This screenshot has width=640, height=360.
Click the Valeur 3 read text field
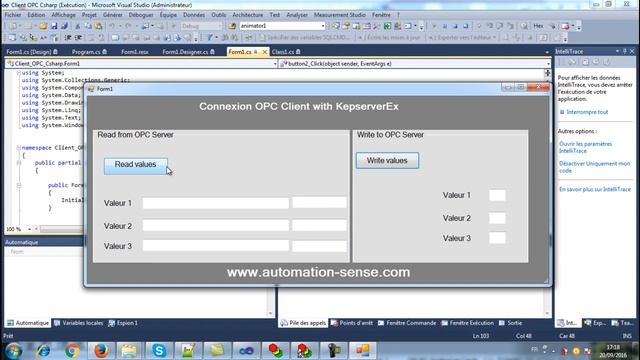pos(216,246)
